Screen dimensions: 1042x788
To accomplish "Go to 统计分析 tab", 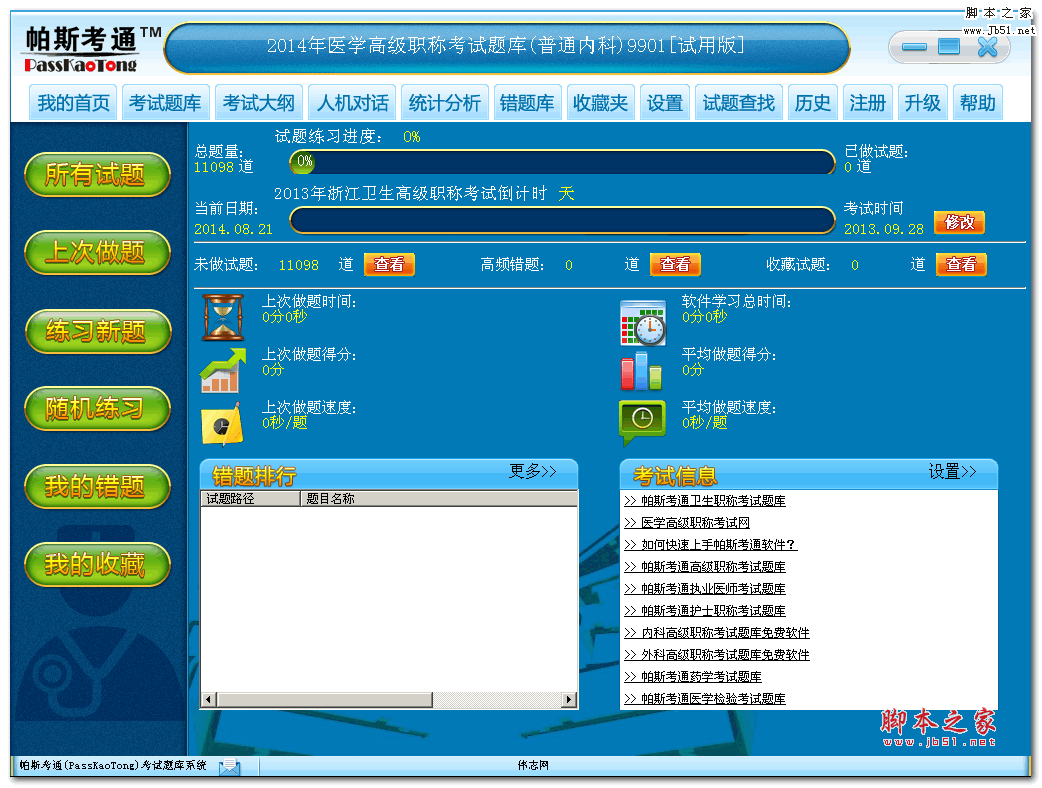I will (x=445, y=103).
